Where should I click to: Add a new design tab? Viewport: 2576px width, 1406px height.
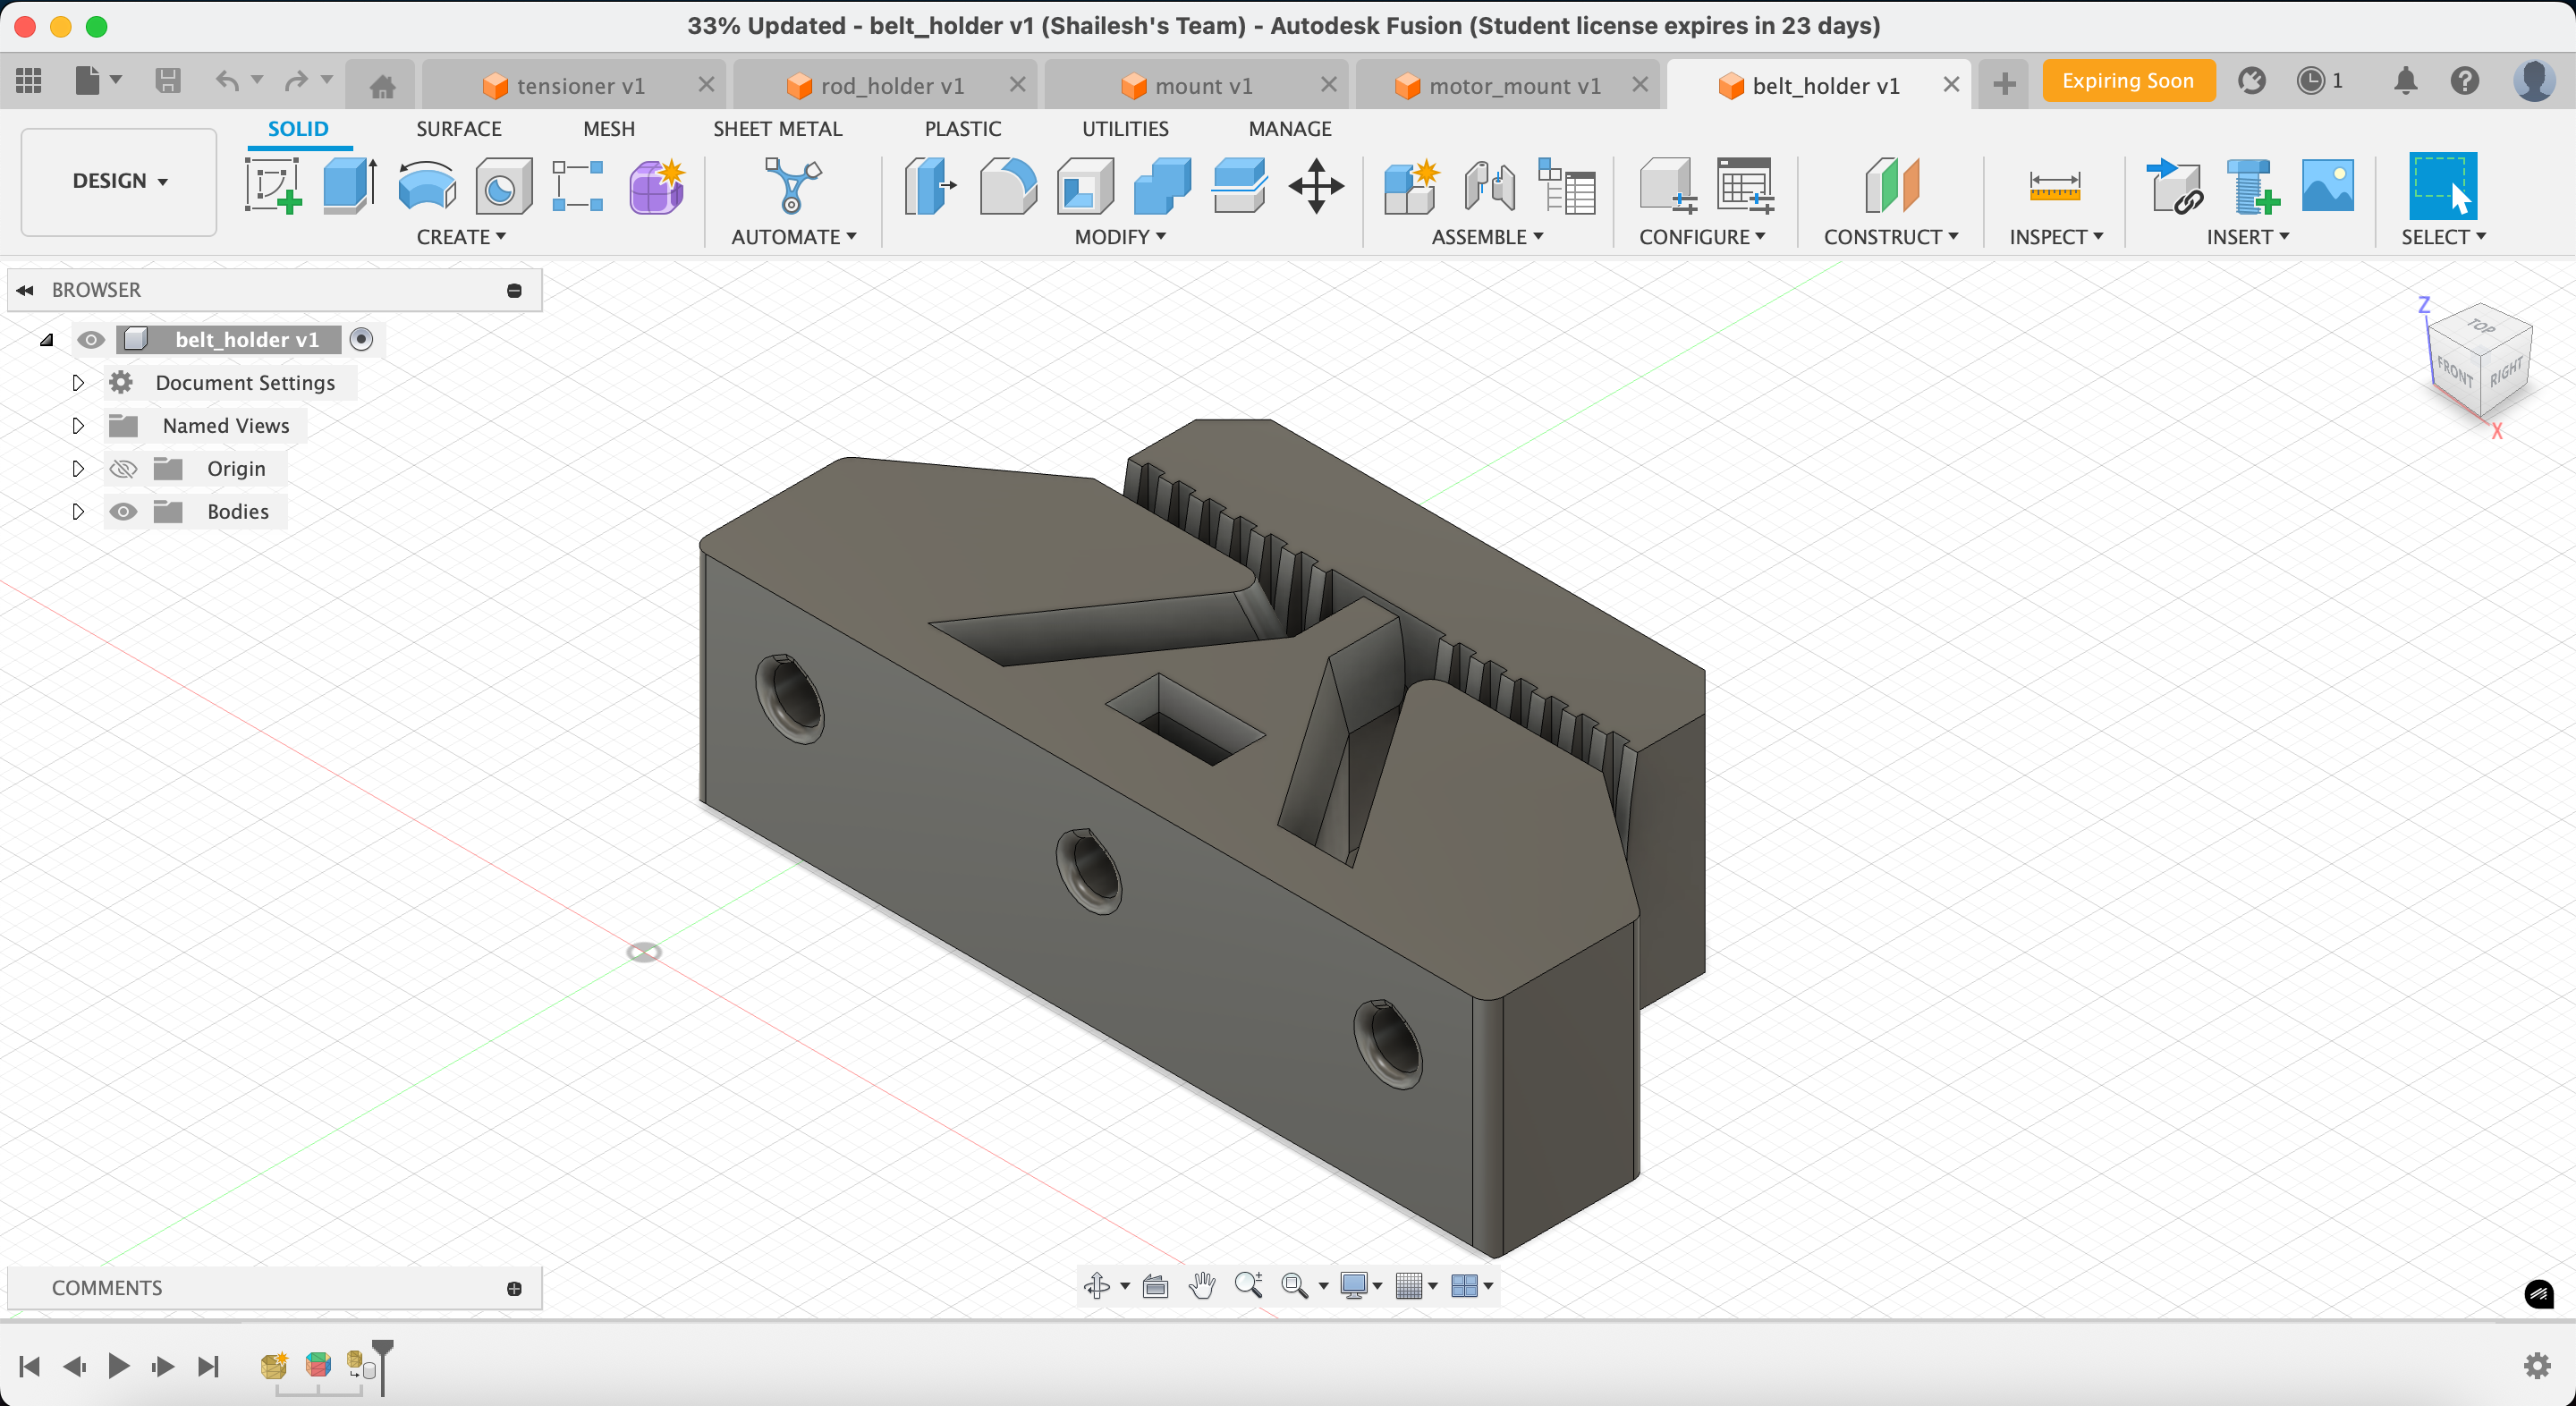(x=2004, y=84)
